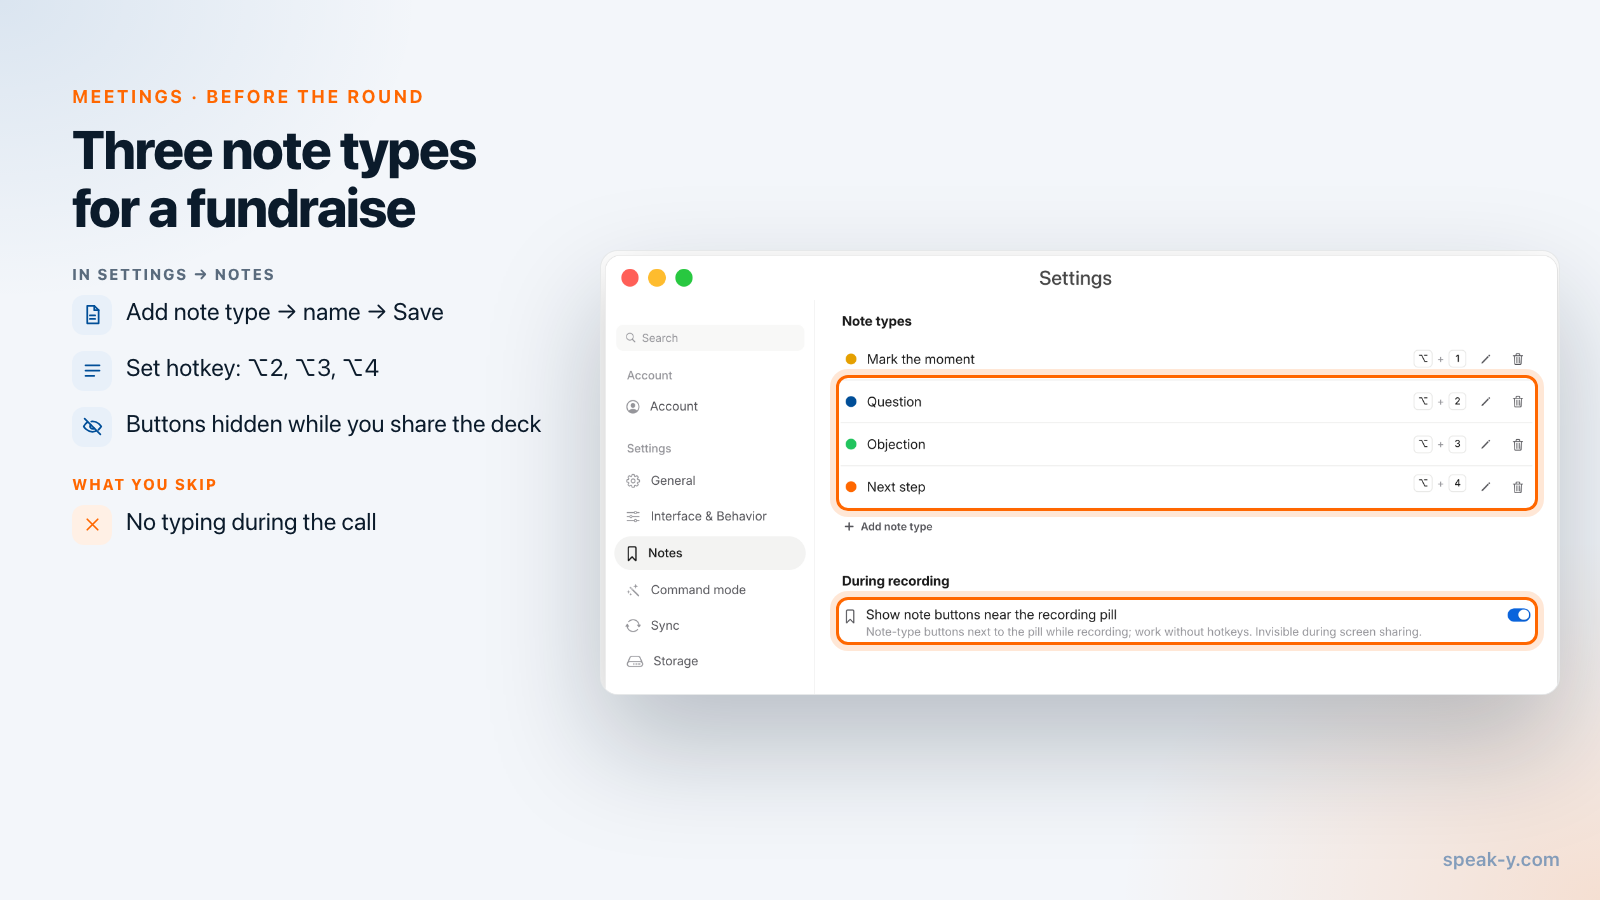Click the search magnifier icon in Settings
This screenshot has height=900, width=1600.
(631, 338)
